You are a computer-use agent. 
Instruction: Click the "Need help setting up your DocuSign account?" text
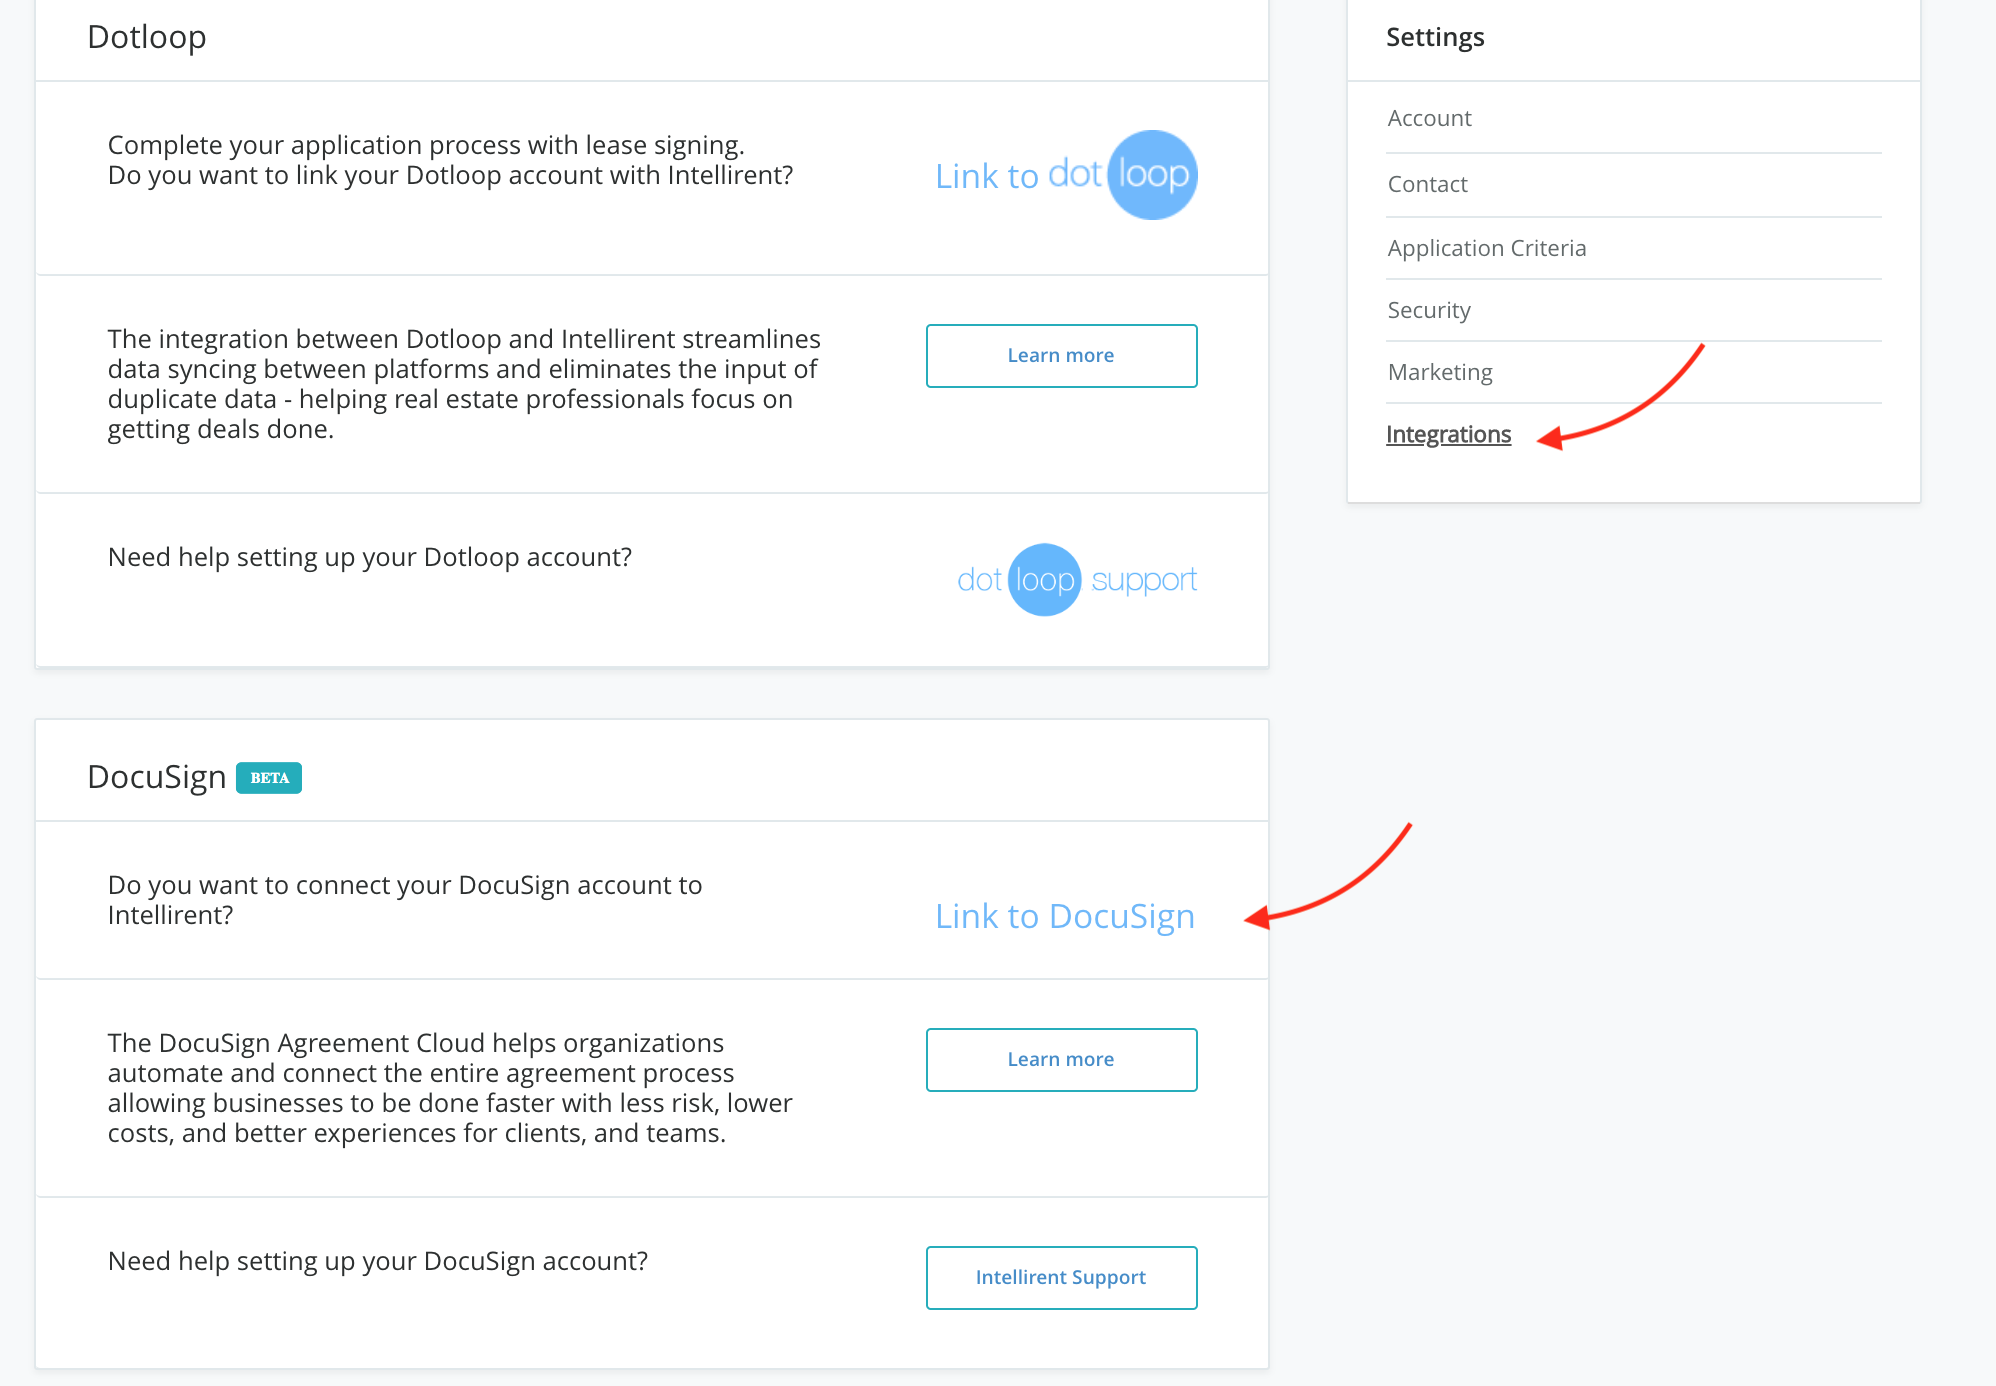[378, 1261]
